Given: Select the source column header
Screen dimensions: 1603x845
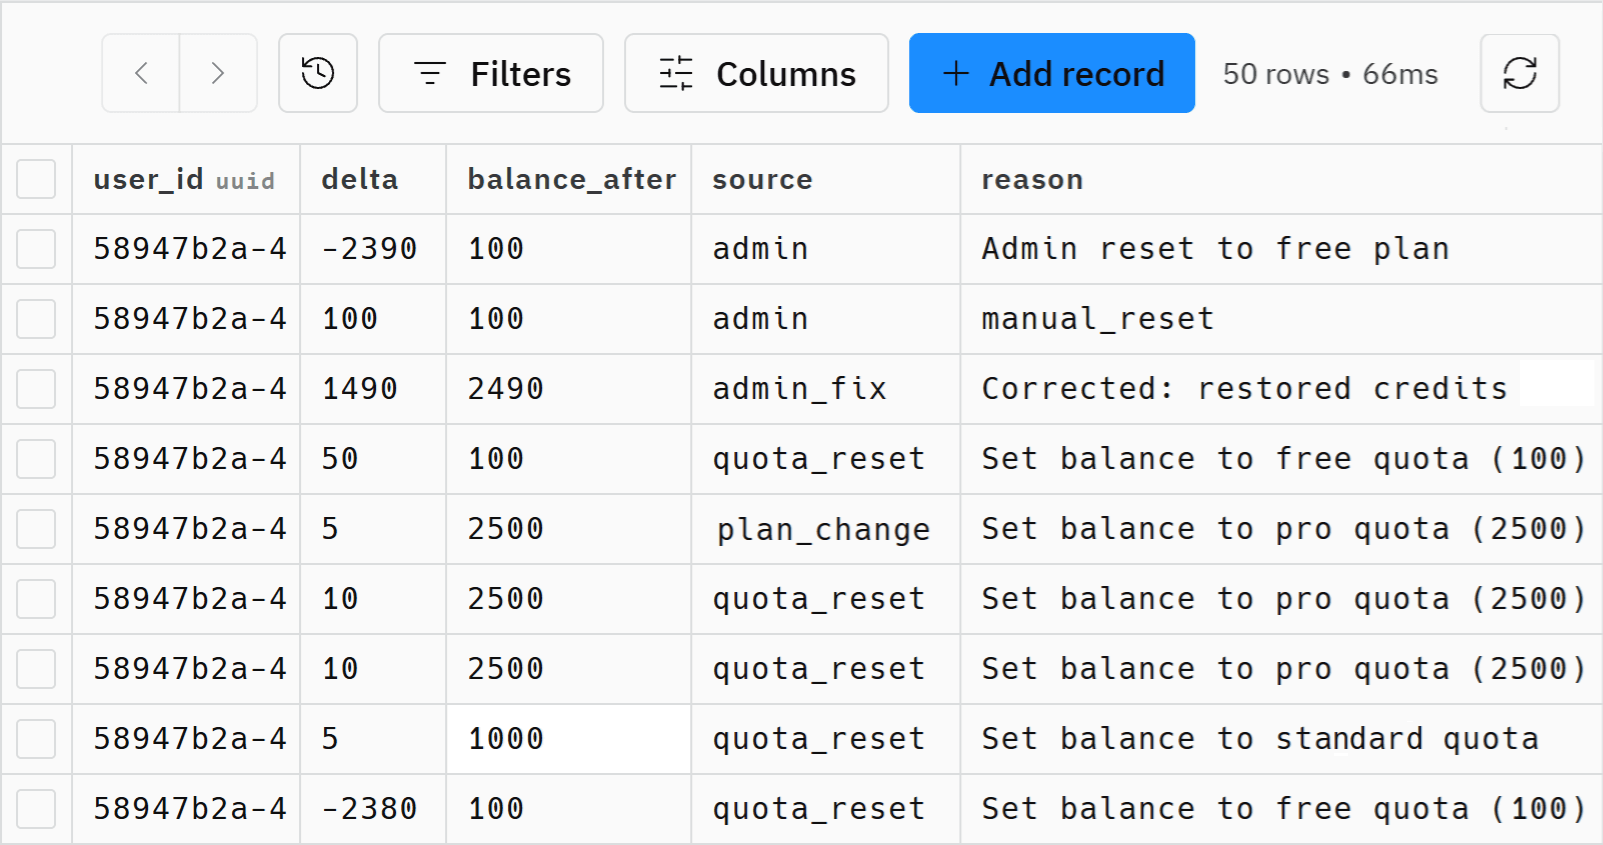Looking at the screenshot, I should (762, 179).
